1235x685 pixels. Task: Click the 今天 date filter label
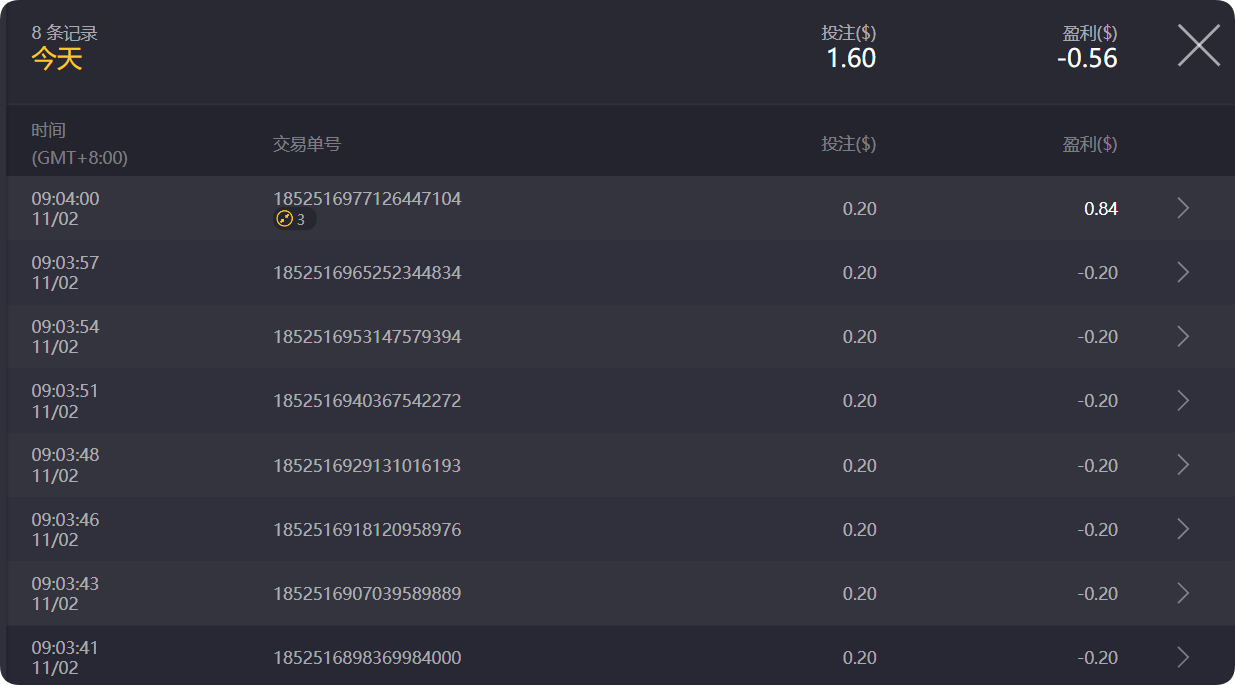pos(57,59)
